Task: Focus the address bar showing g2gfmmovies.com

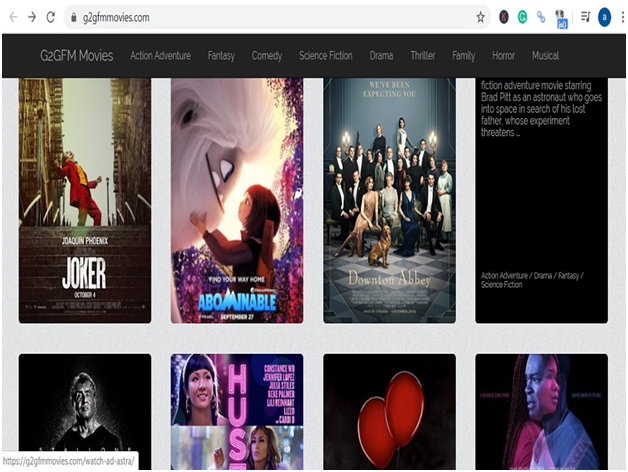Action: coord(276,17)
